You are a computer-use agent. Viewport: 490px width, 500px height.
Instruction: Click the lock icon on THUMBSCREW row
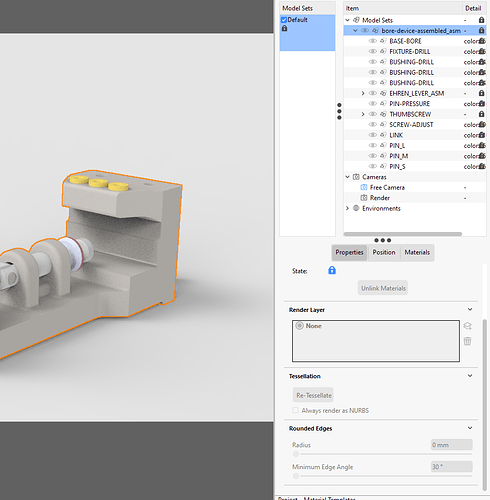(x=481, y=114)
